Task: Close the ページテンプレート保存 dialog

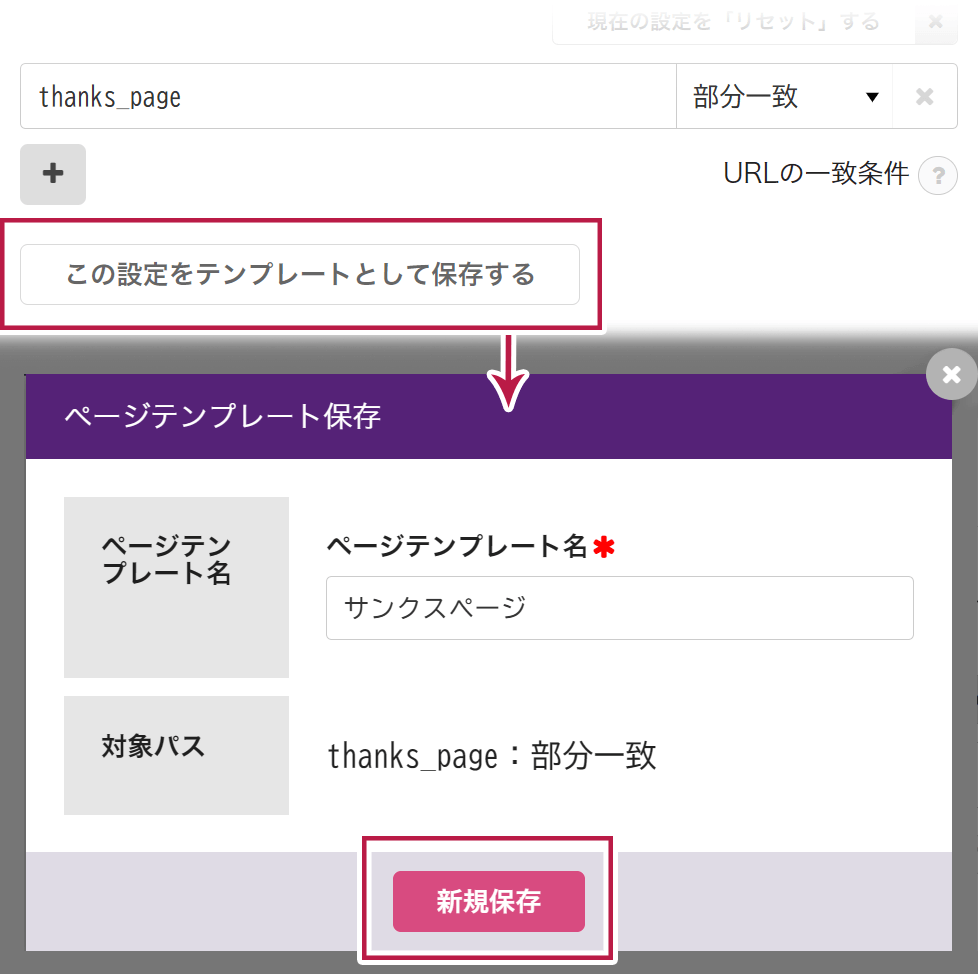Action: (951, 374)
